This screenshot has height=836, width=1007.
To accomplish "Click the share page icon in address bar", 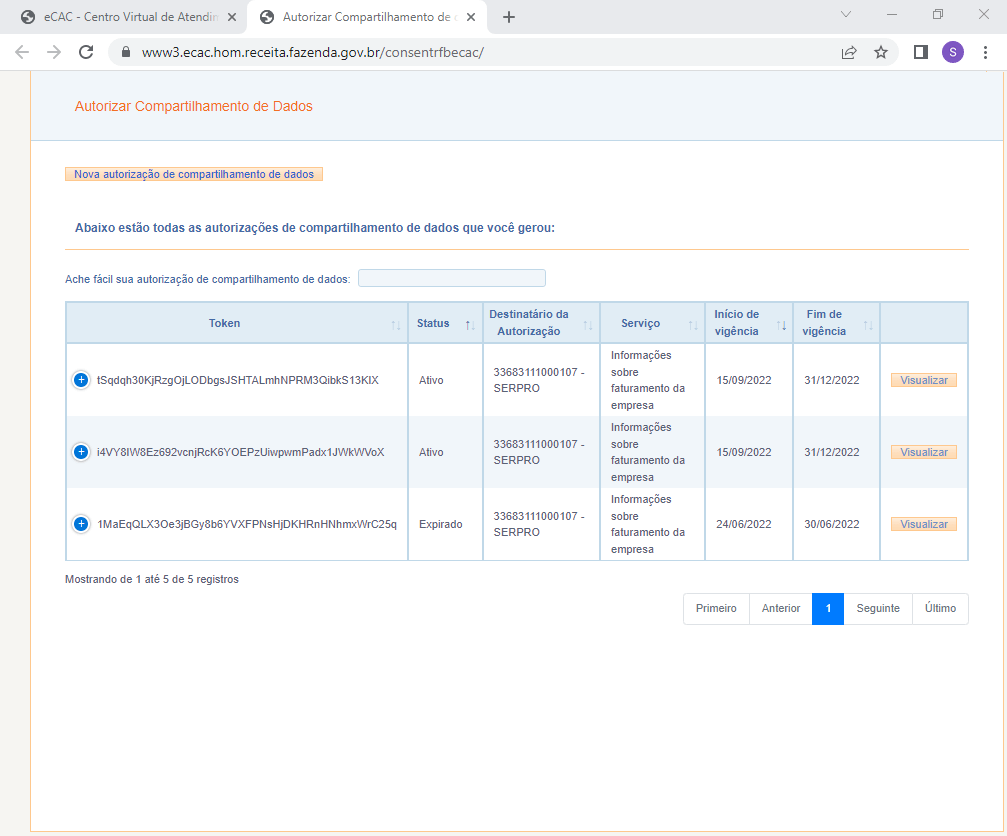I will click(849, 52).
